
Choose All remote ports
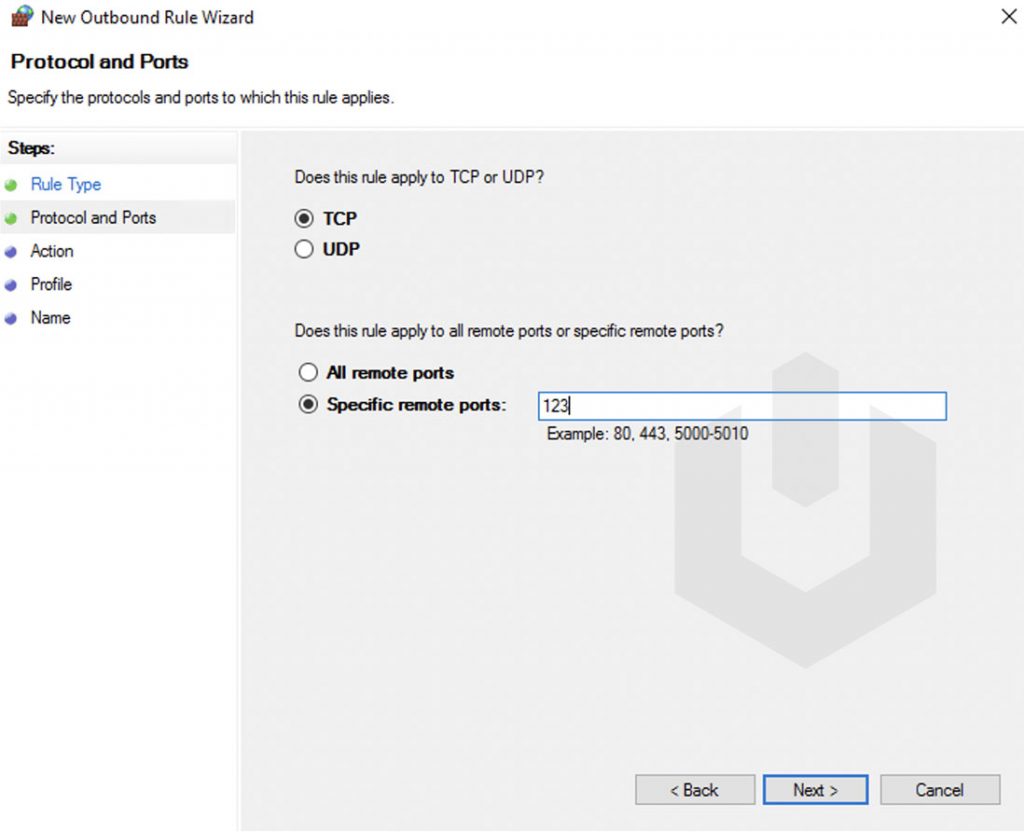pyautogui.click(x=308, y=372)
